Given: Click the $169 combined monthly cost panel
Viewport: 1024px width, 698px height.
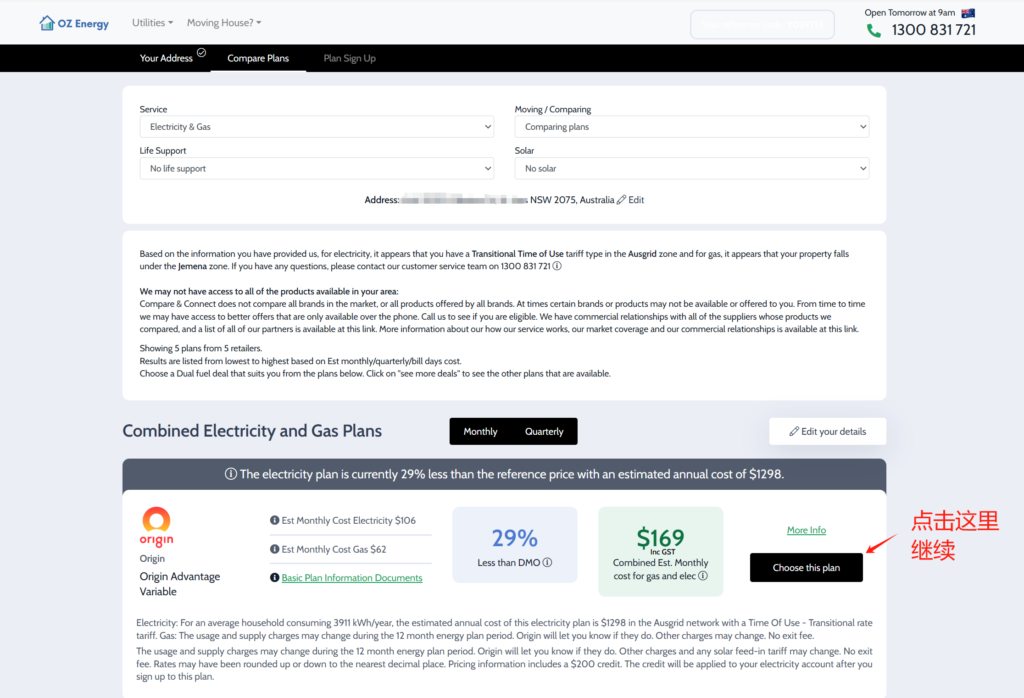Looking at the screenshot, I should tap(660, 551).
